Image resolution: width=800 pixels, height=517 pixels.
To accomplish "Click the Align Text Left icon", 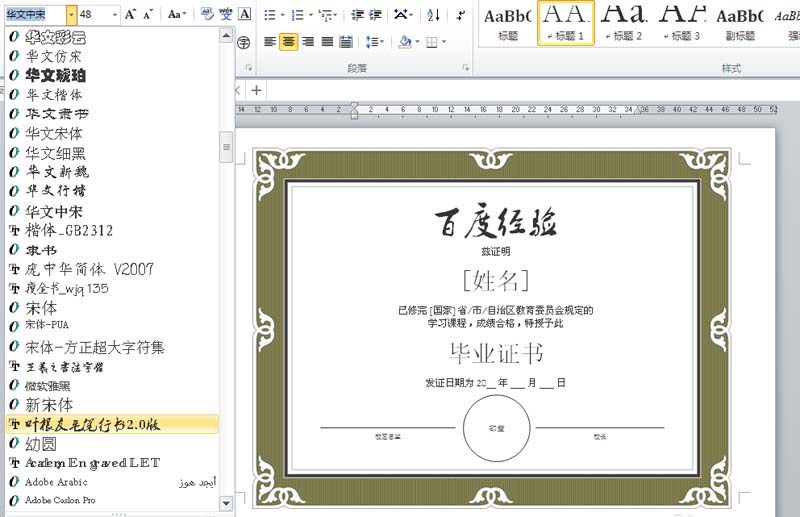I will (270, 42).
